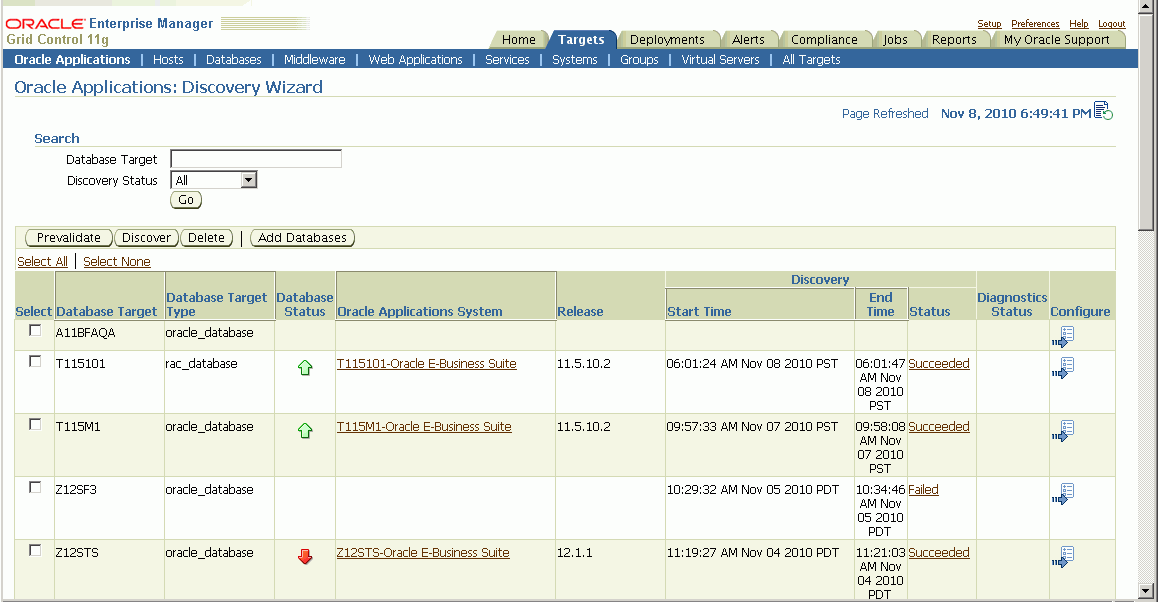Check the Z12STS row checkbox
Viewport: 1158px width, 602px height.
(35, 550)
